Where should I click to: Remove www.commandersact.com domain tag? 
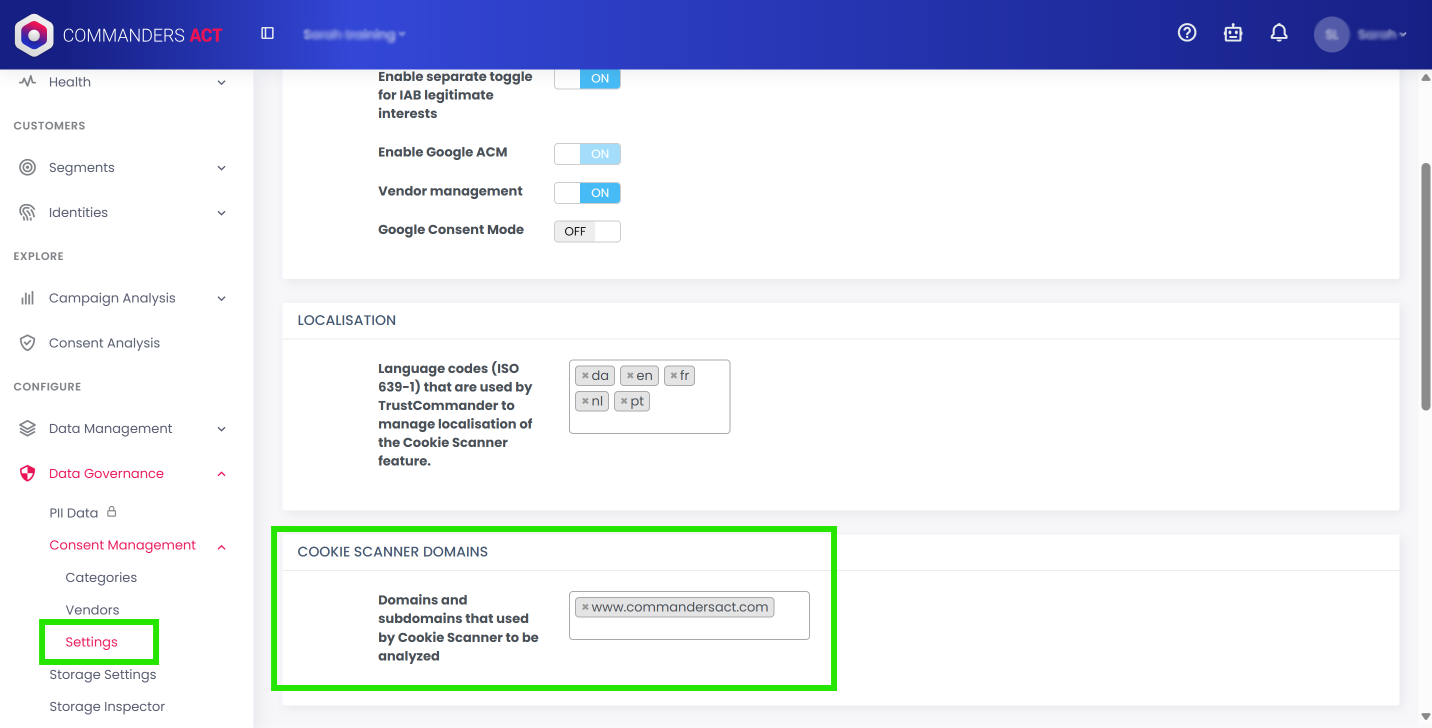tap(585, 607)
